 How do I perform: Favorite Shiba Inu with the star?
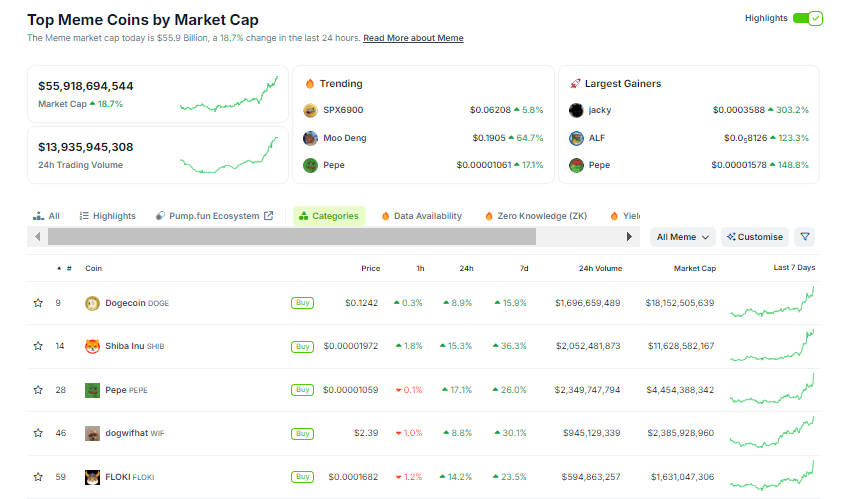pyautogui.click(x=38, y=346)
